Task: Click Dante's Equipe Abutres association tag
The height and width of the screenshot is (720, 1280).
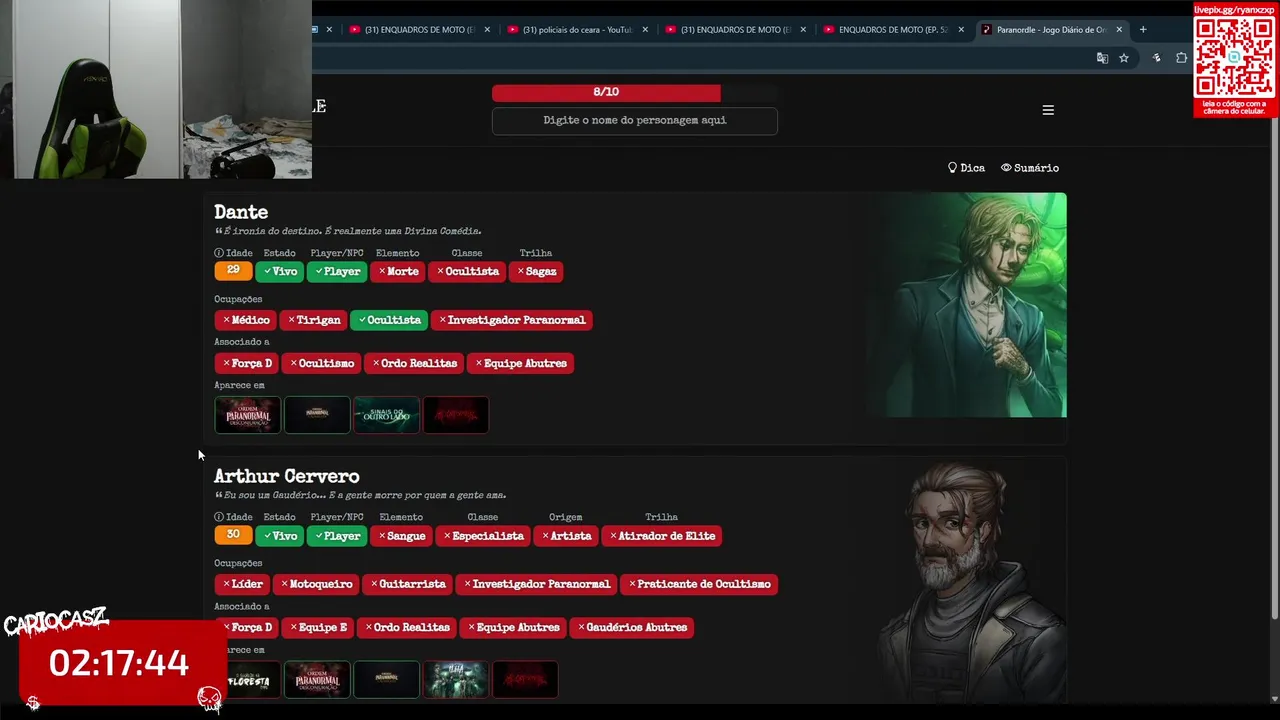Action: coord(520,363)
